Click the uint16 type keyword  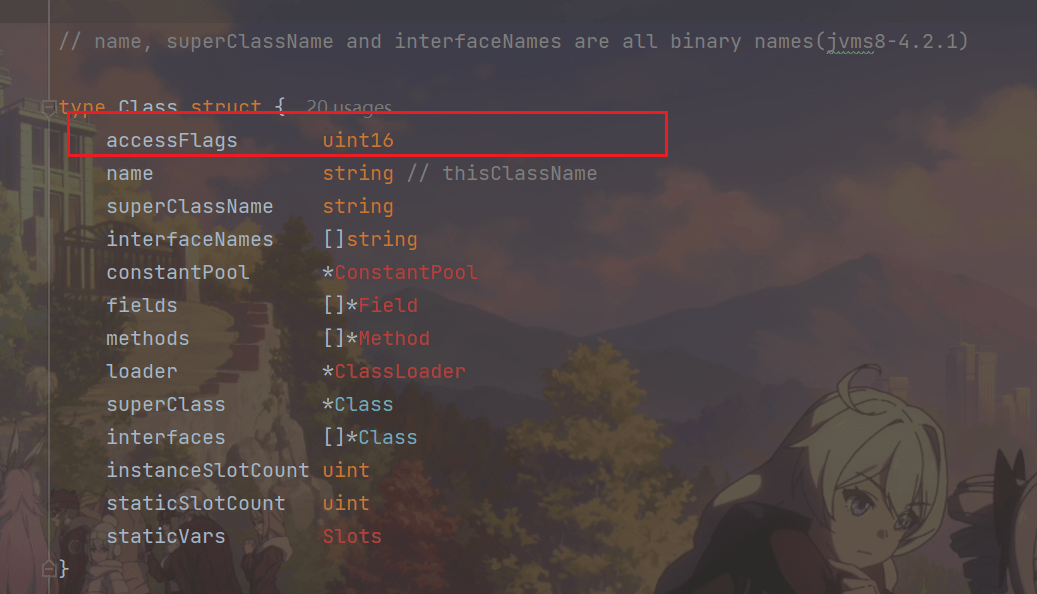coord(358,140)
